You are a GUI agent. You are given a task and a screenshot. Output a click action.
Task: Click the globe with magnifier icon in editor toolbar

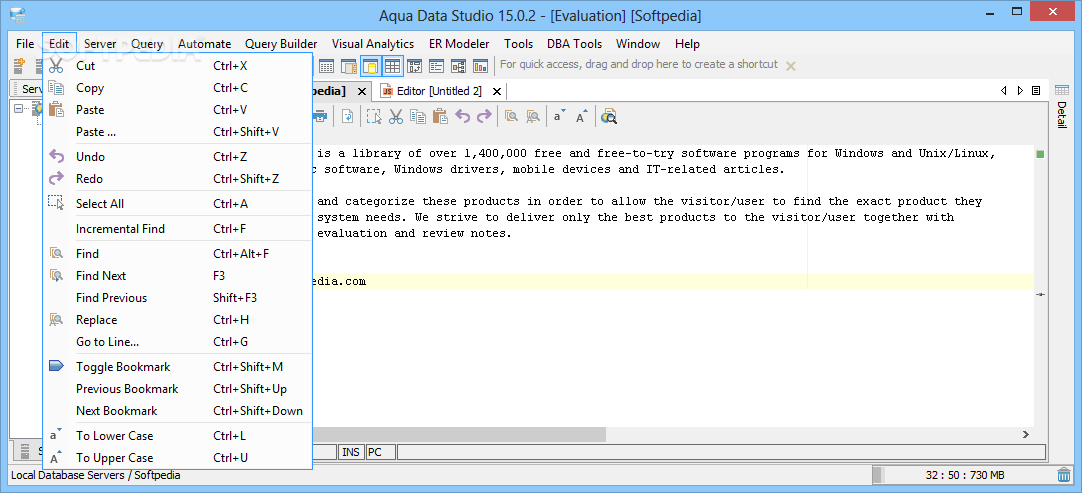(x=608, y=117)
